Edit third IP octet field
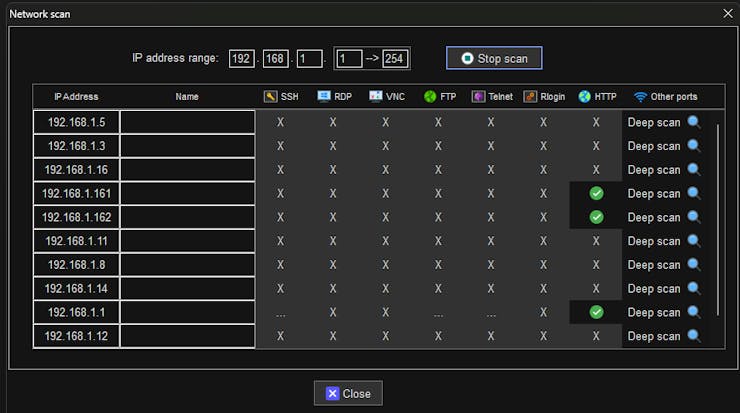 pyautogui.click(x=310, y=59)
